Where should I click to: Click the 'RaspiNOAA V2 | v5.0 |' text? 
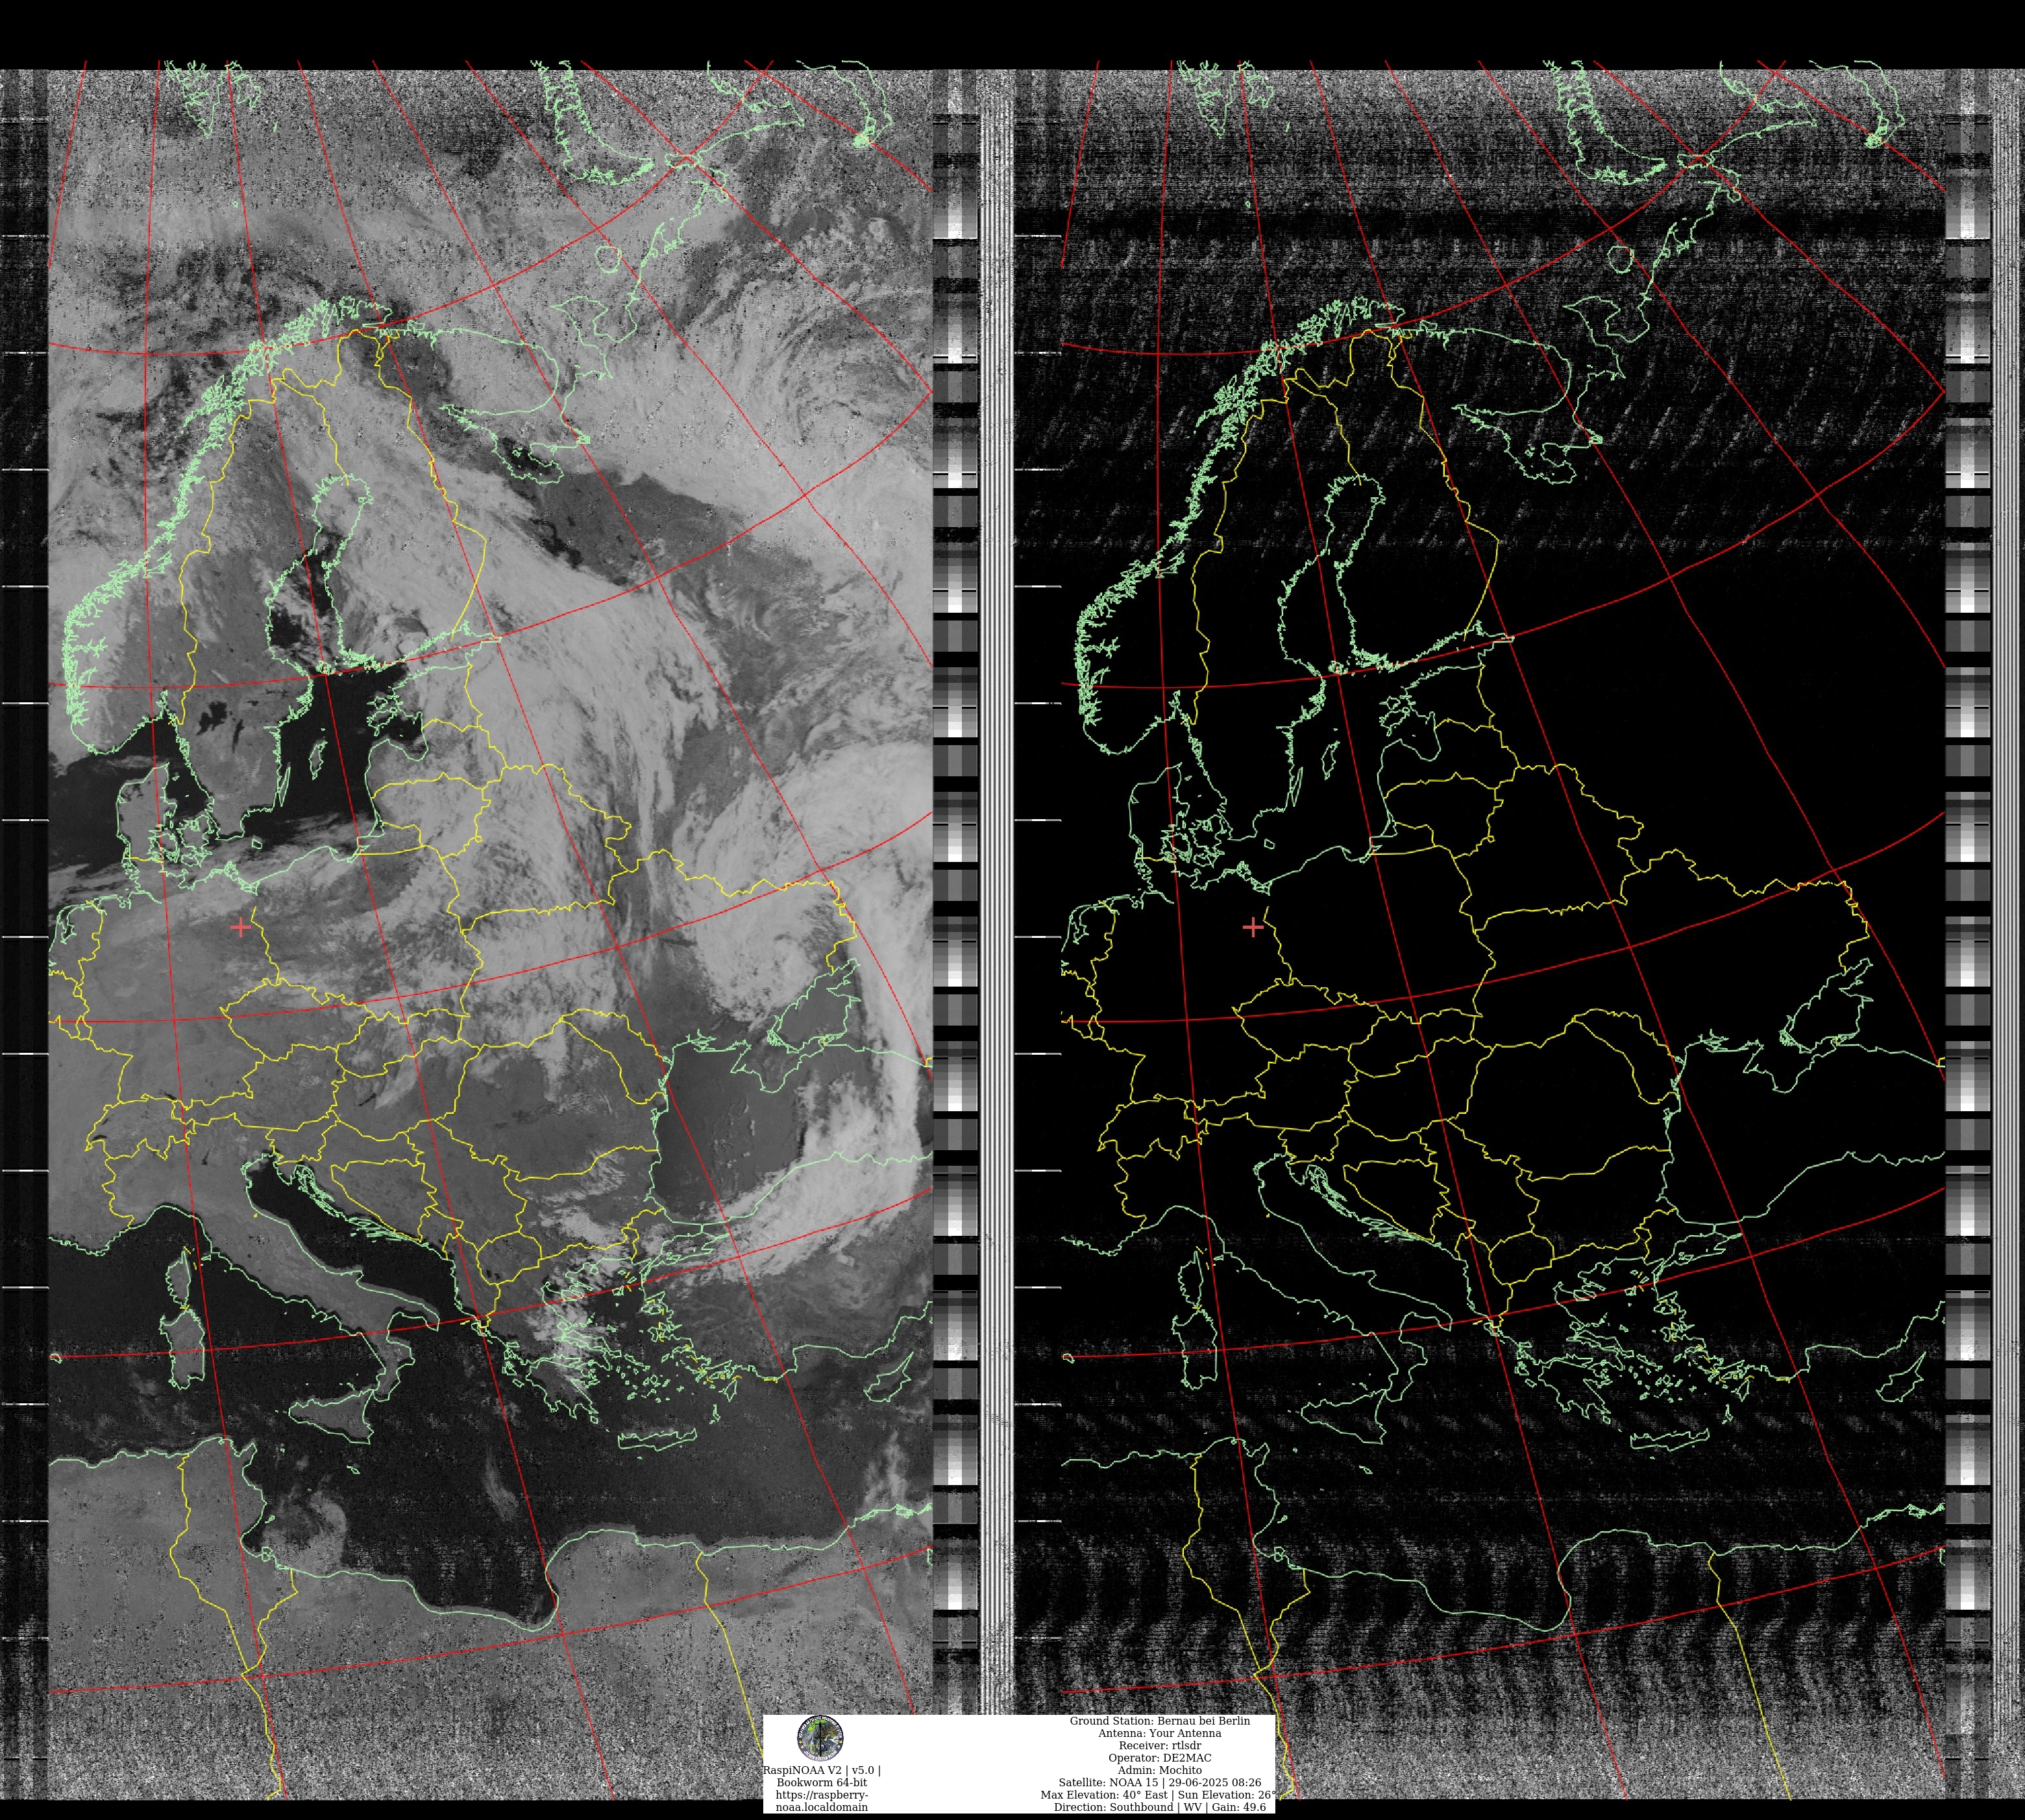point(822,1770)
